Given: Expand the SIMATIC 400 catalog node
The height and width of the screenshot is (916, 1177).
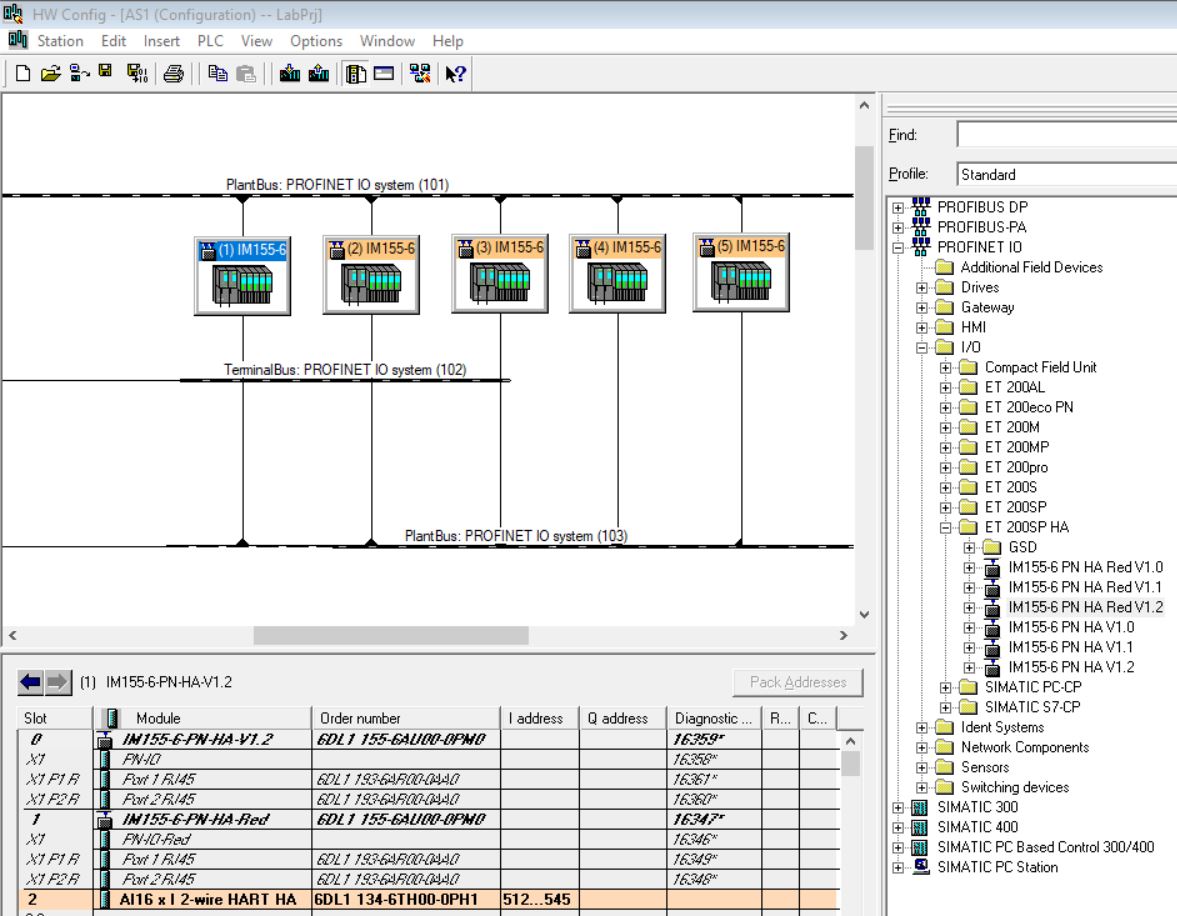Looking at the screenshot, I should click(x=898, y=827).
